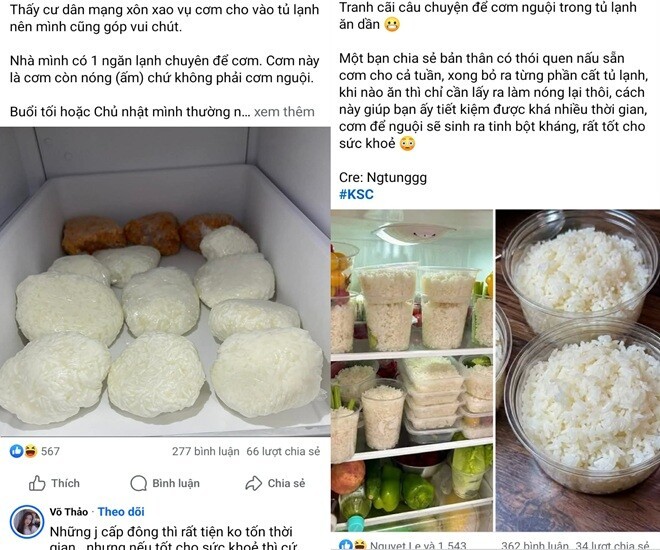
Task: Click the Thích thumbs-up icon
Action: [37, 484]
